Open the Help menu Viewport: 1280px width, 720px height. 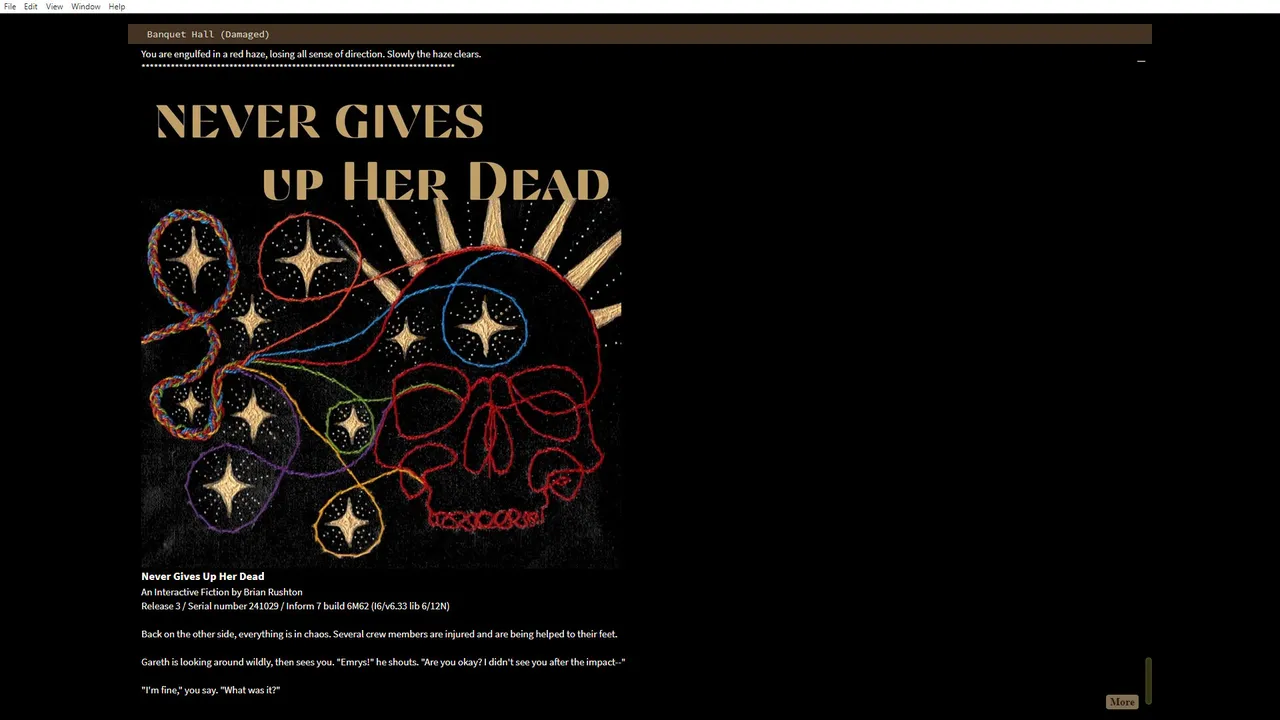117,7
